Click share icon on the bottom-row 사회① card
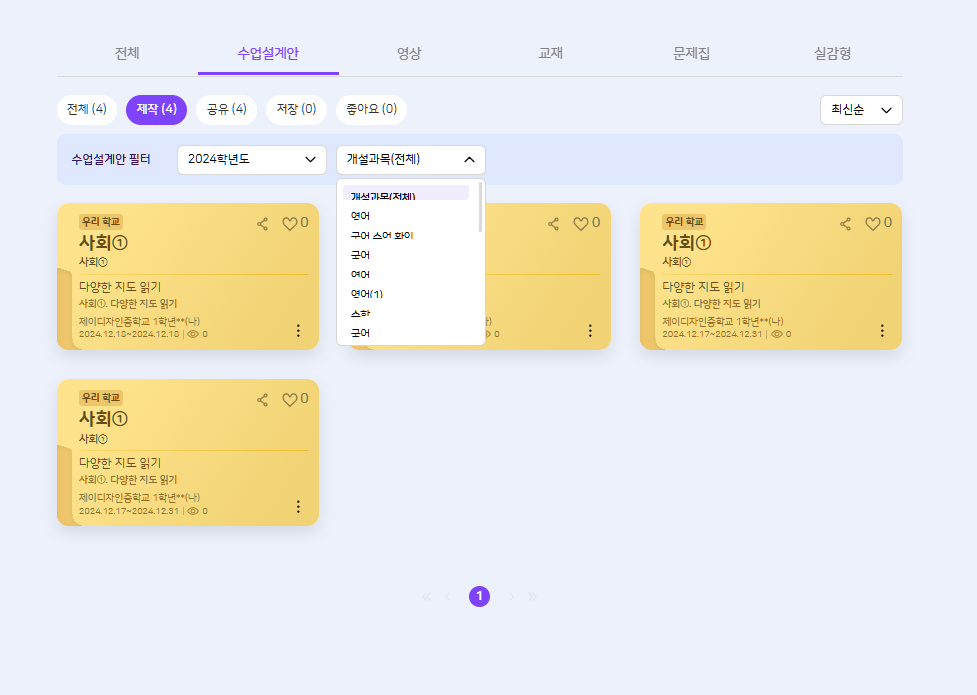The height and width of the screenshot is (695, 977). click(x=263, y=400)
